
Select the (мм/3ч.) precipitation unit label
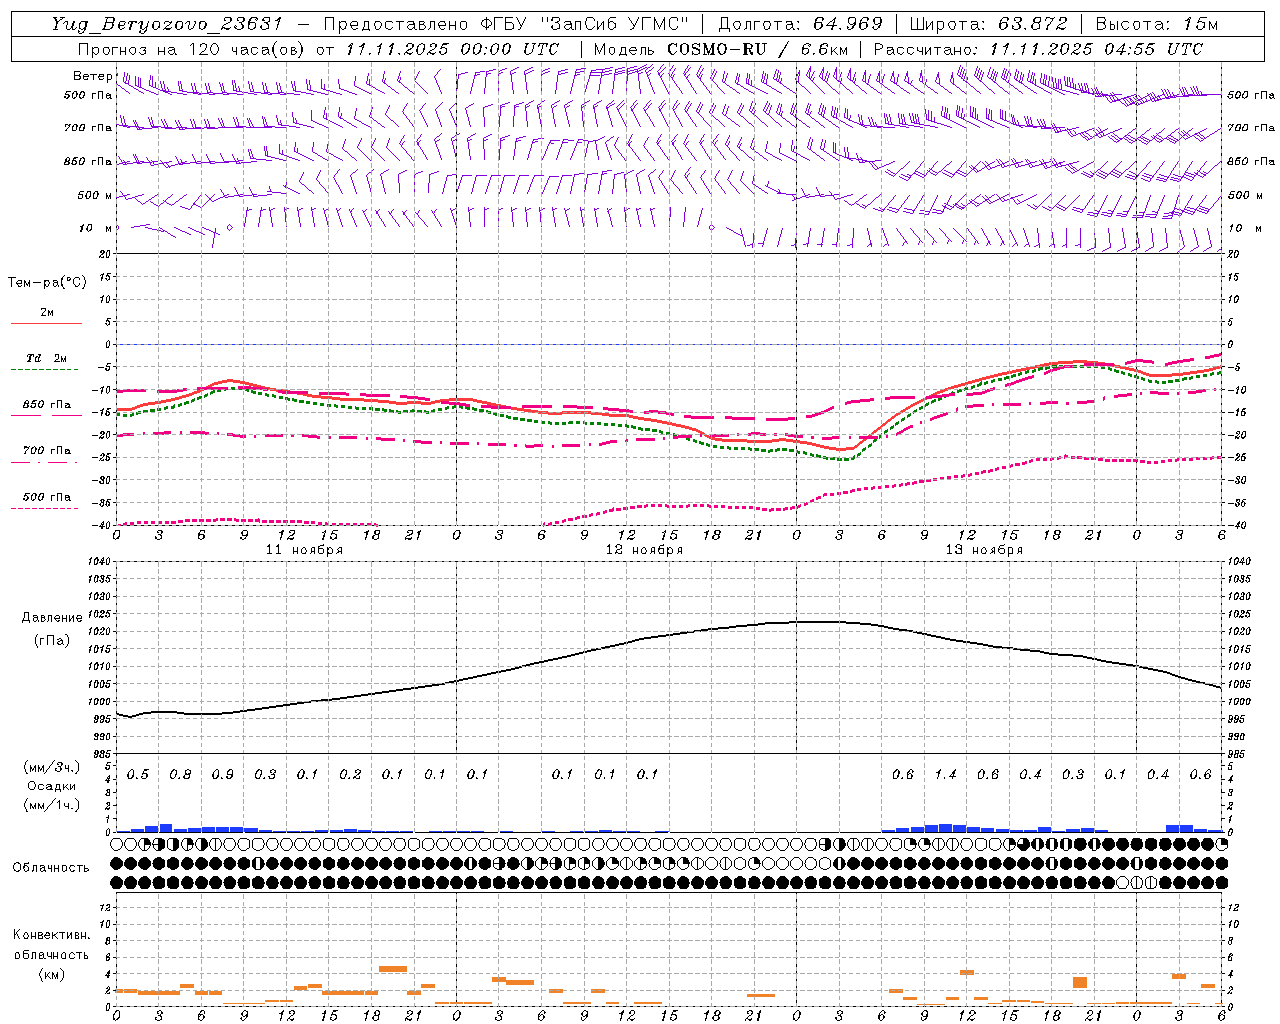52,767
